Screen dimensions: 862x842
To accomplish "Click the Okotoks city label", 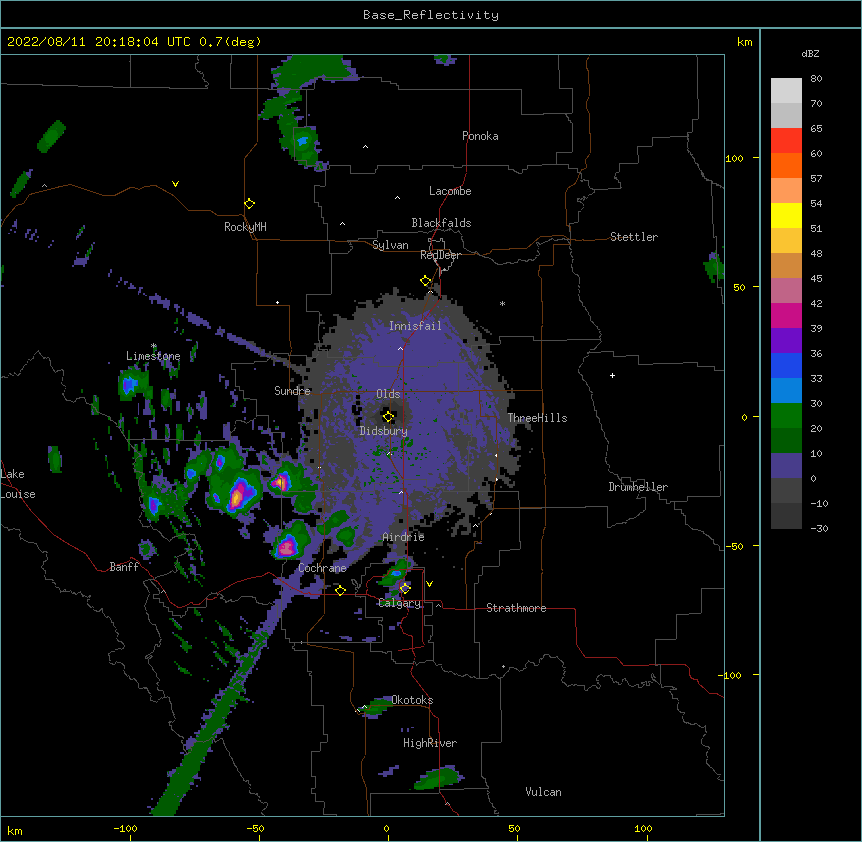I will click(x=412, y=700).
